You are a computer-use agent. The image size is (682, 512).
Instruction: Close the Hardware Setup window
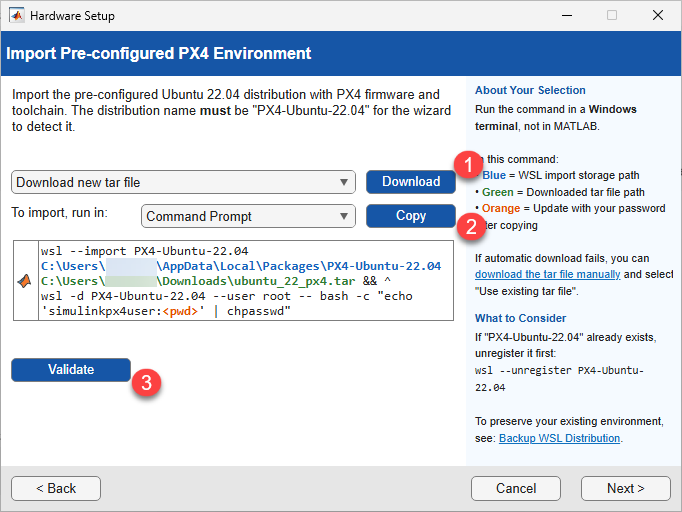point(658,16)
